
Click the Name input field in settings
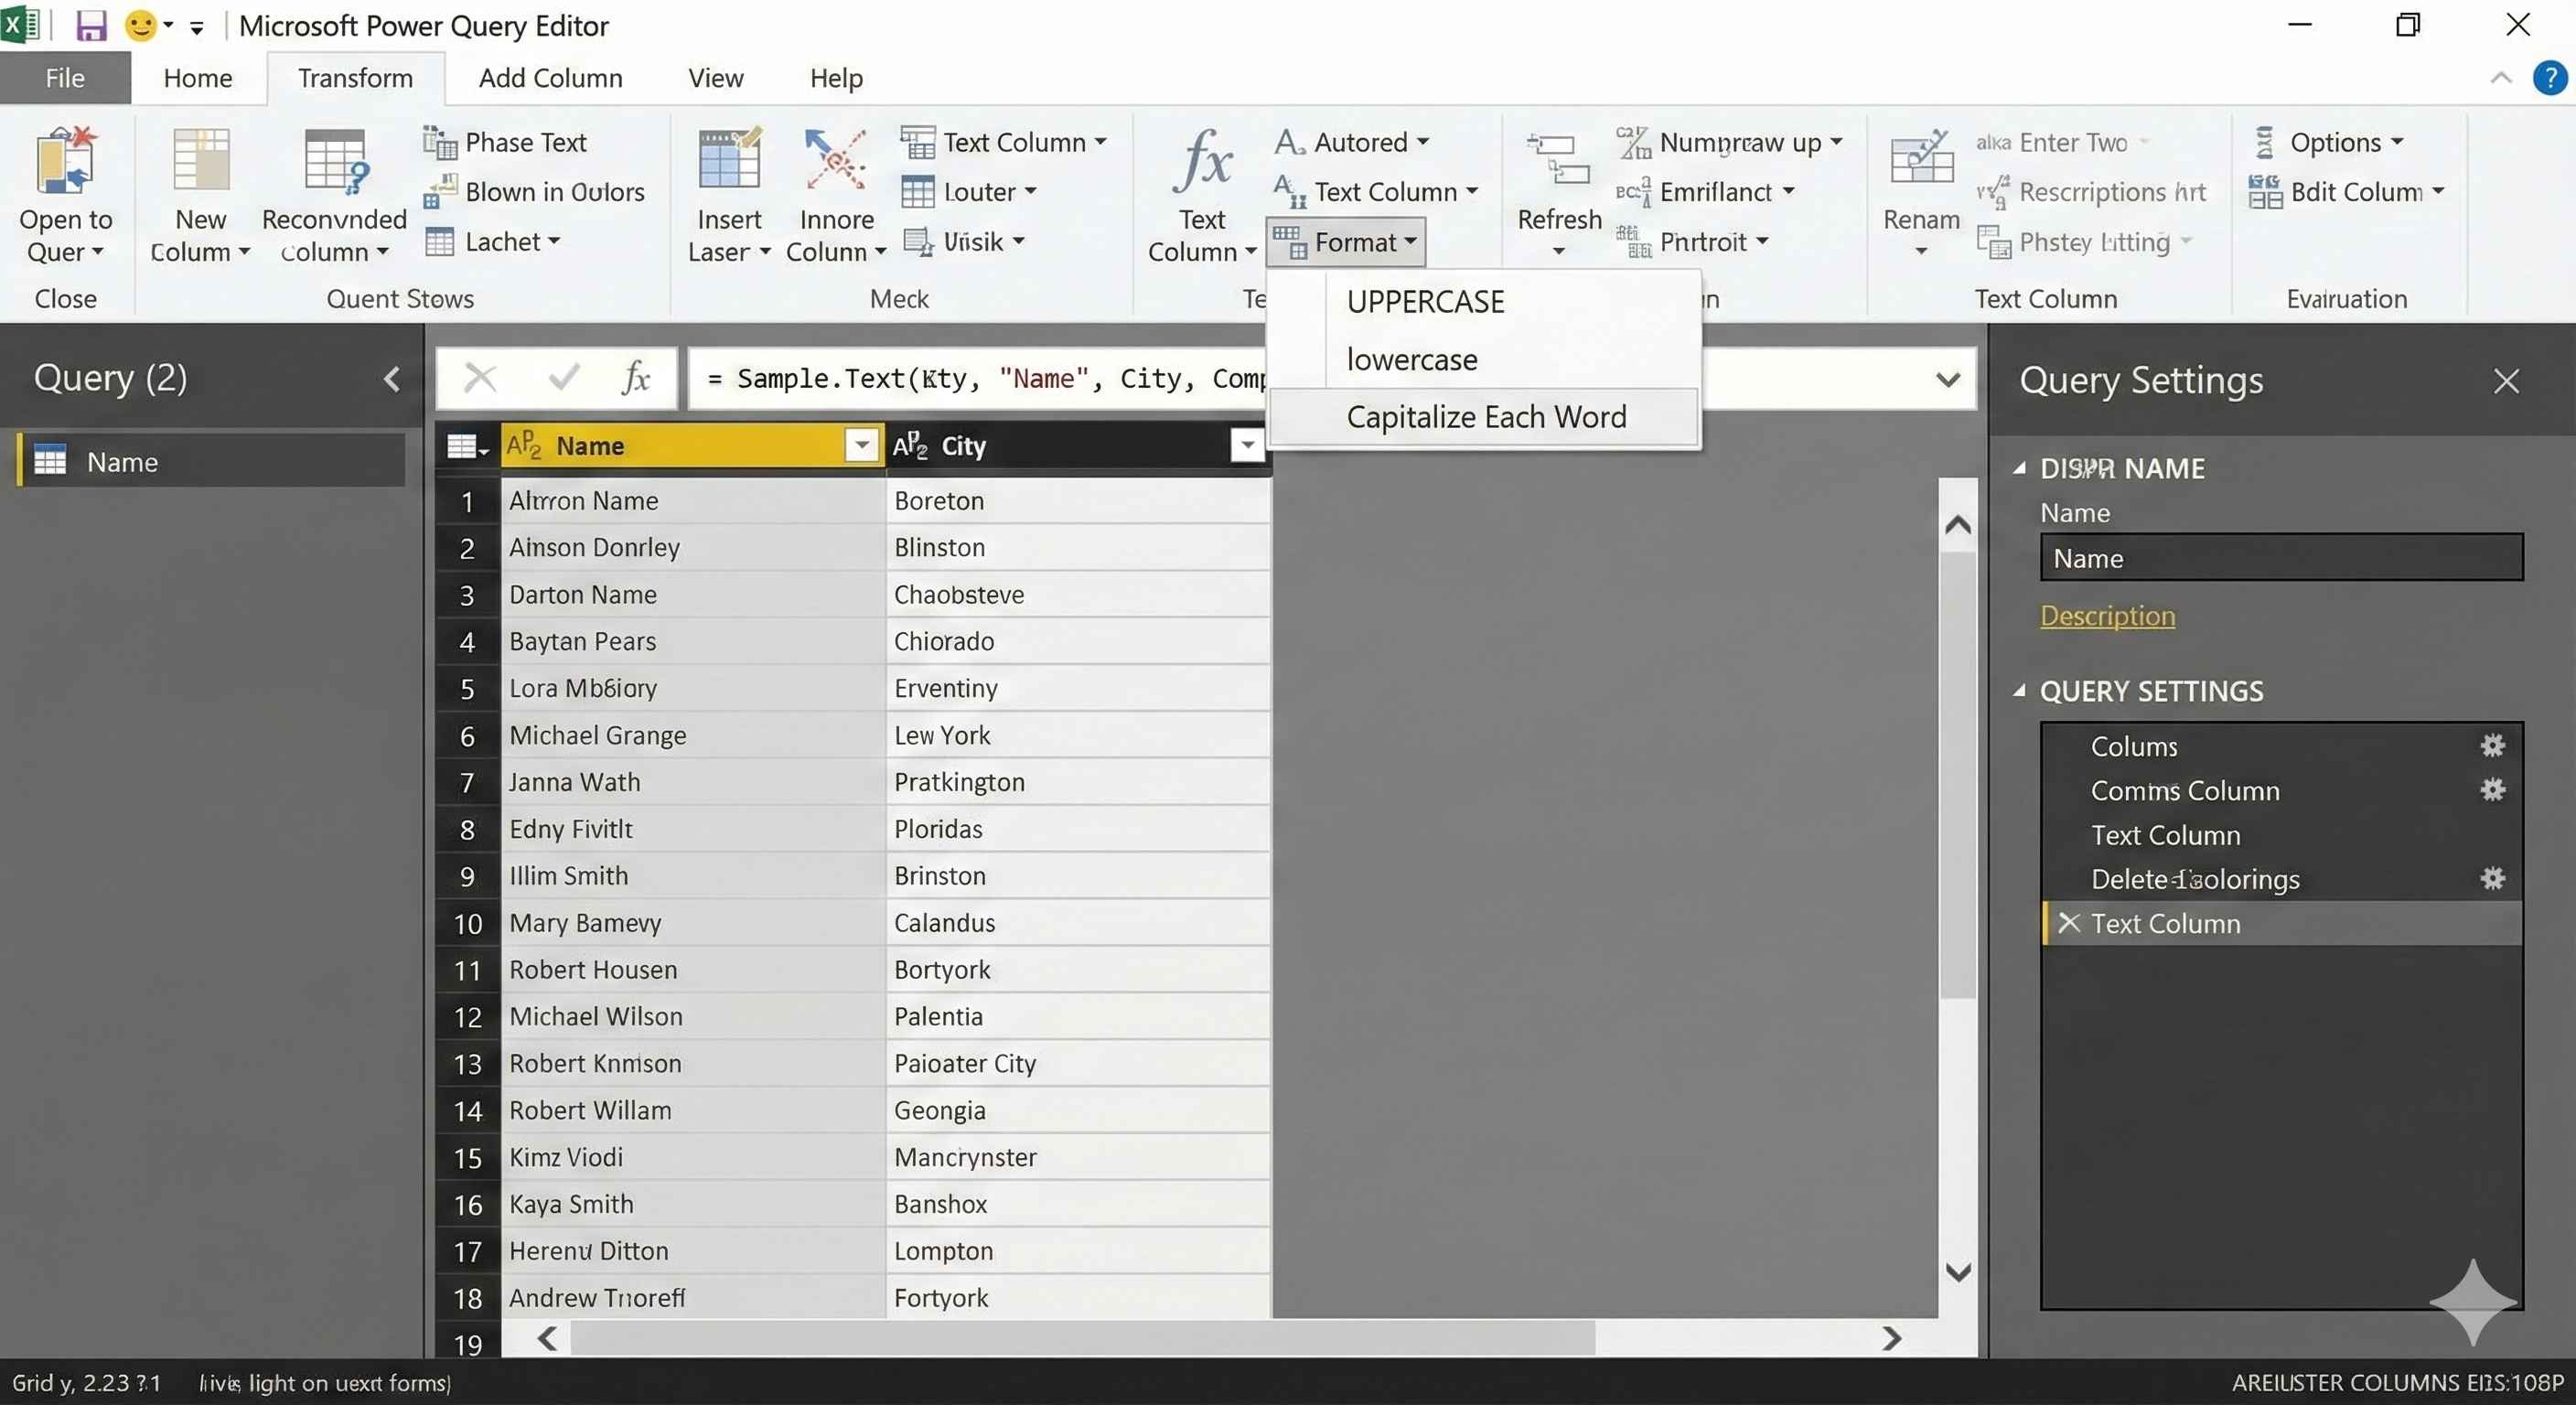[2280, 558]
